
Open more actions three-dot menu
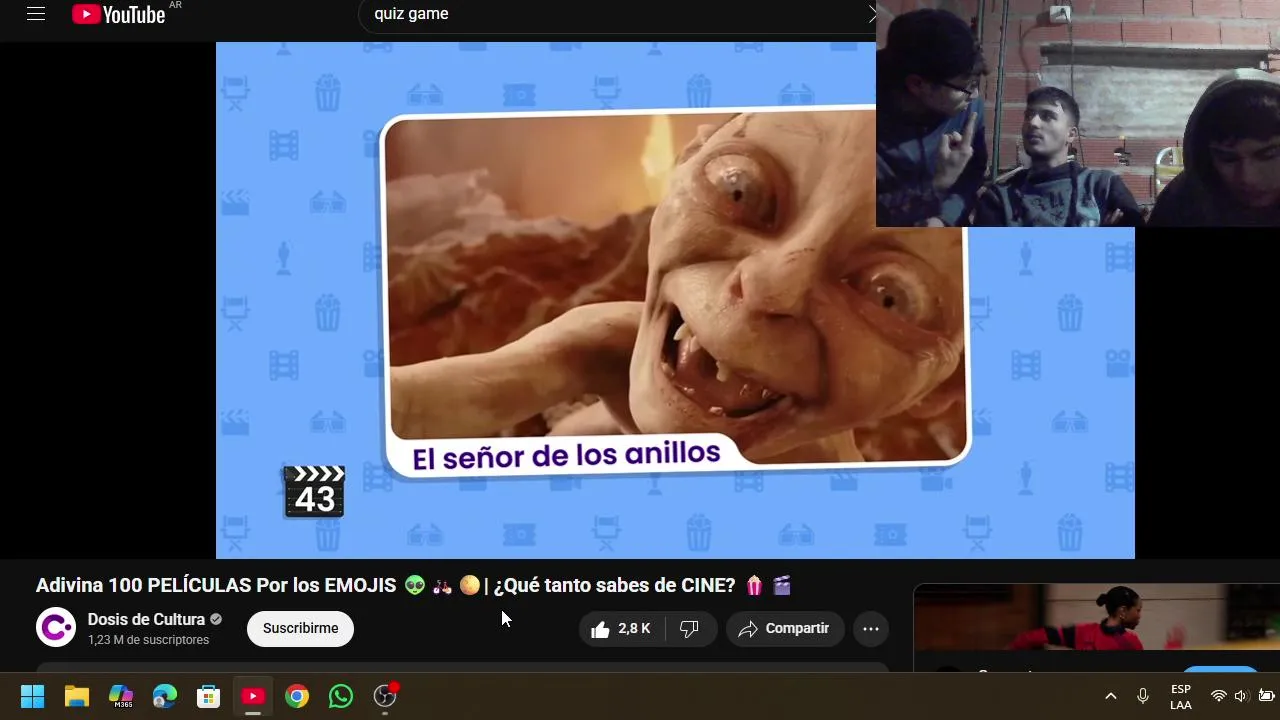871,629
